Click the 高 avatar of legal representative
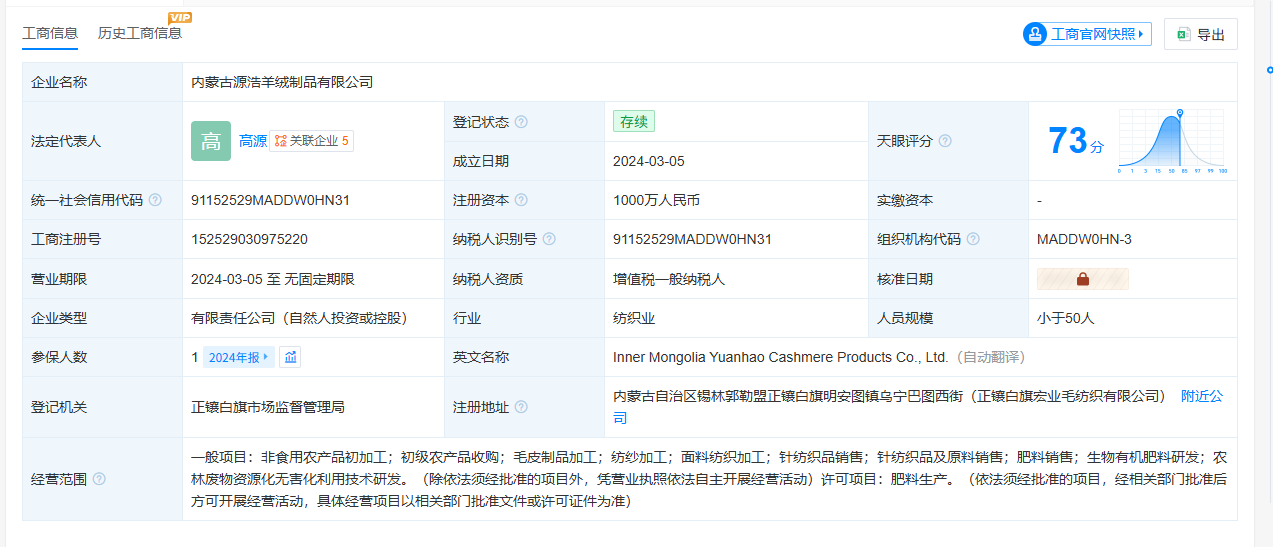 click(x=211, y=141)
